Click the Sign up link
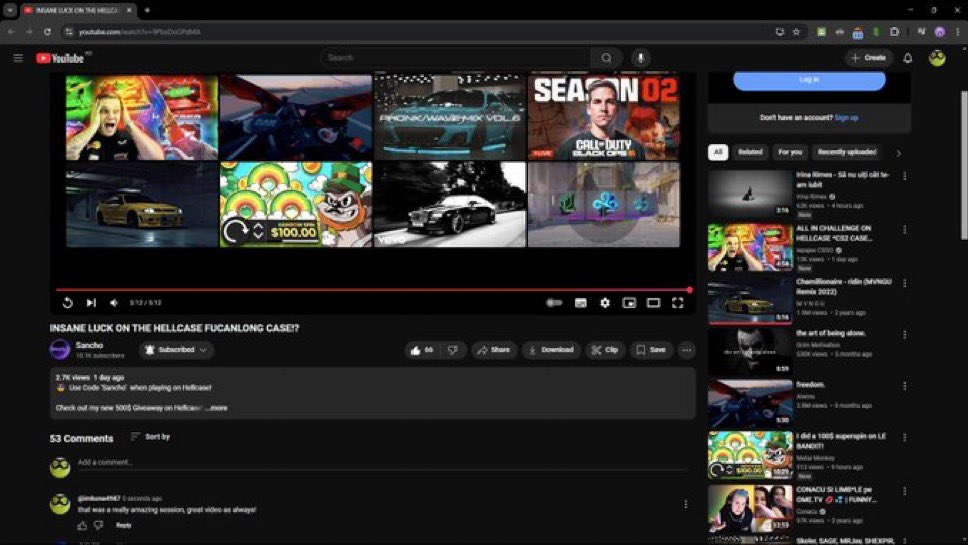 846,118
